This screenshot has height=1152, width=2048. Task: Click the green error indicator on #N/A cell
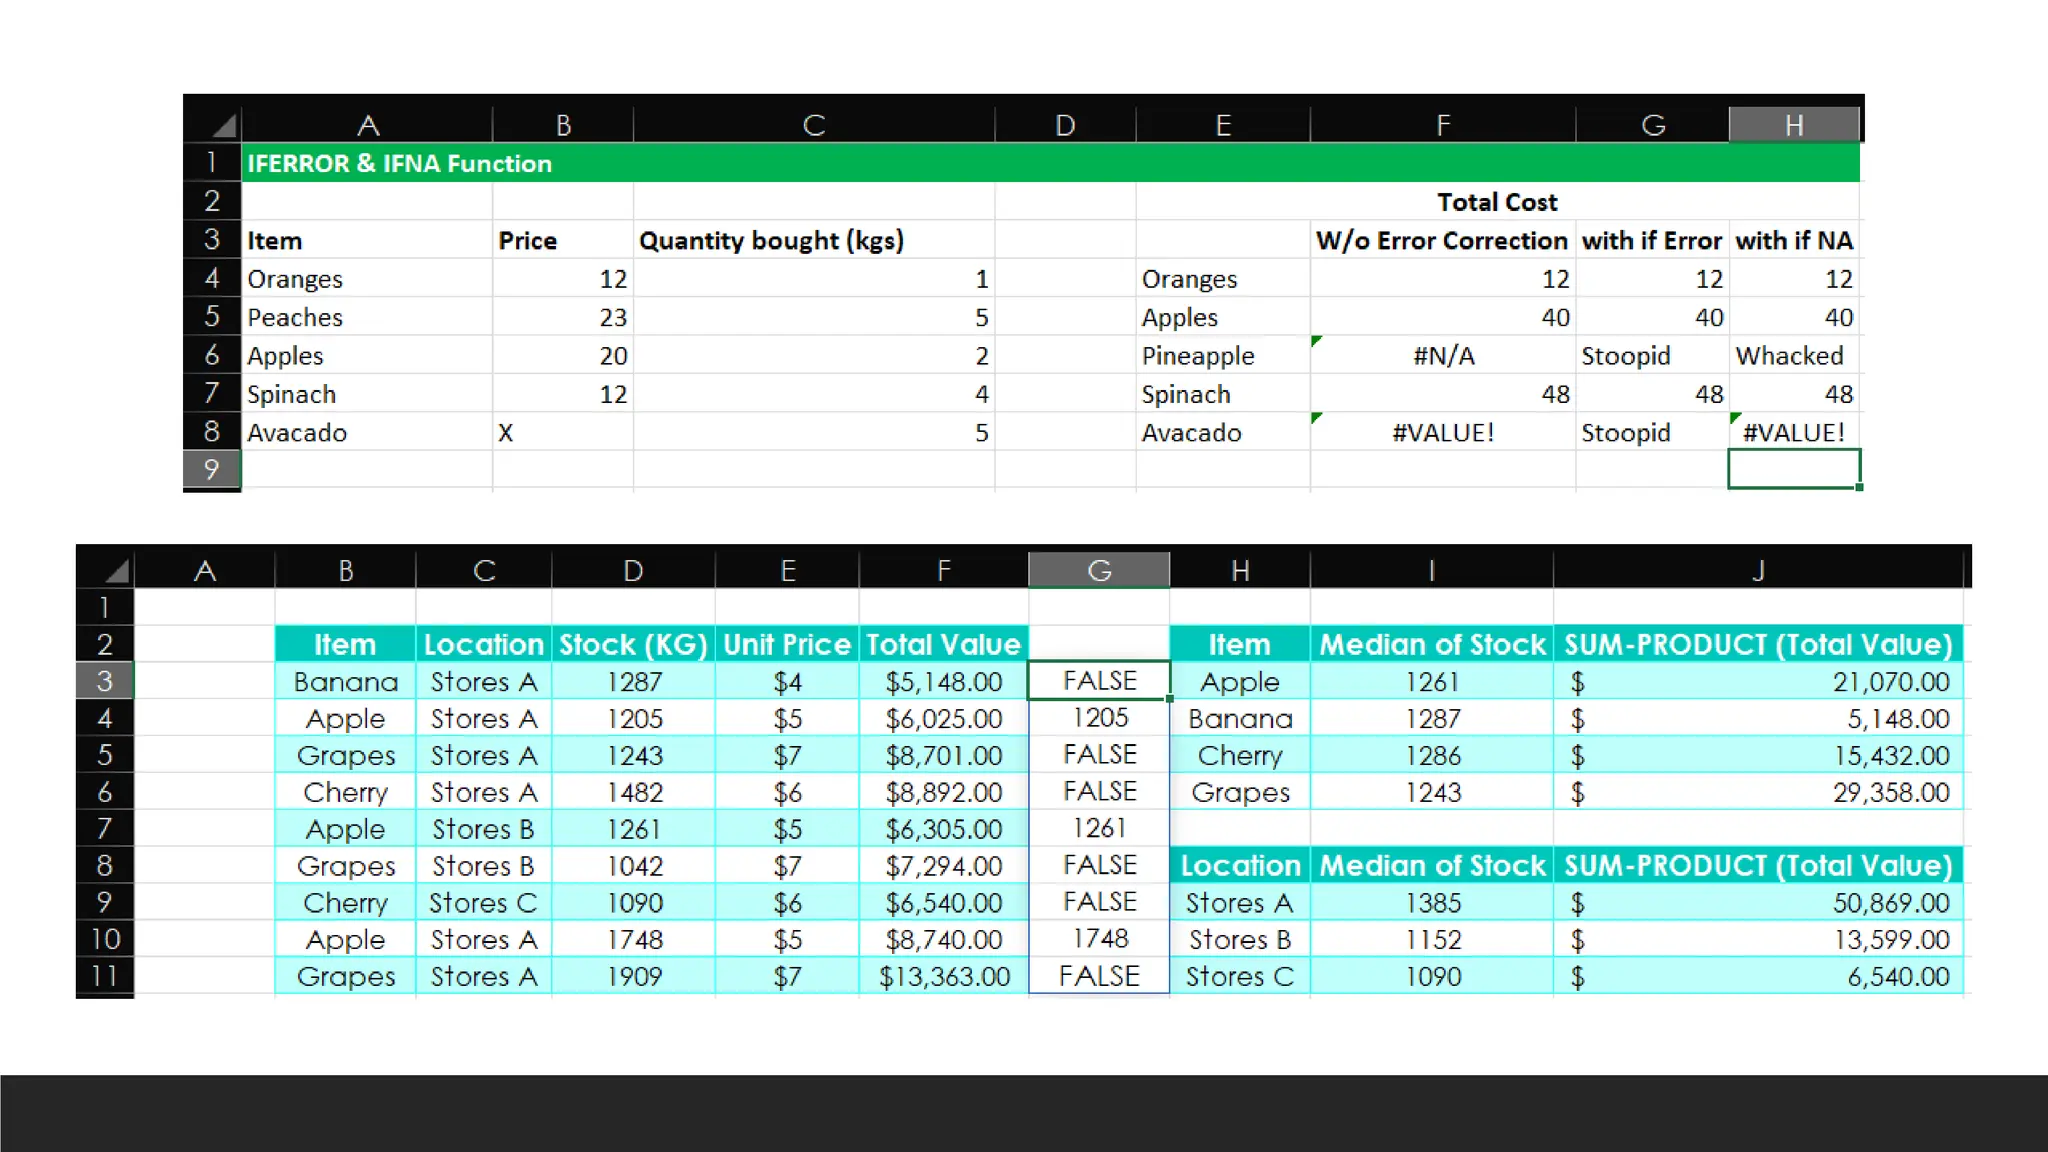[1317, 341]
